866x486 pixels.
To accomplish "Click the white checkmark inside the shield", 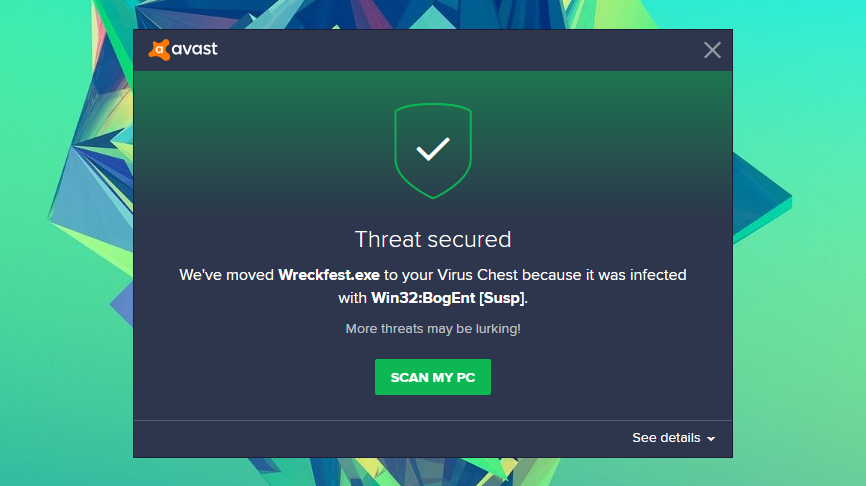I will [433, 149].
